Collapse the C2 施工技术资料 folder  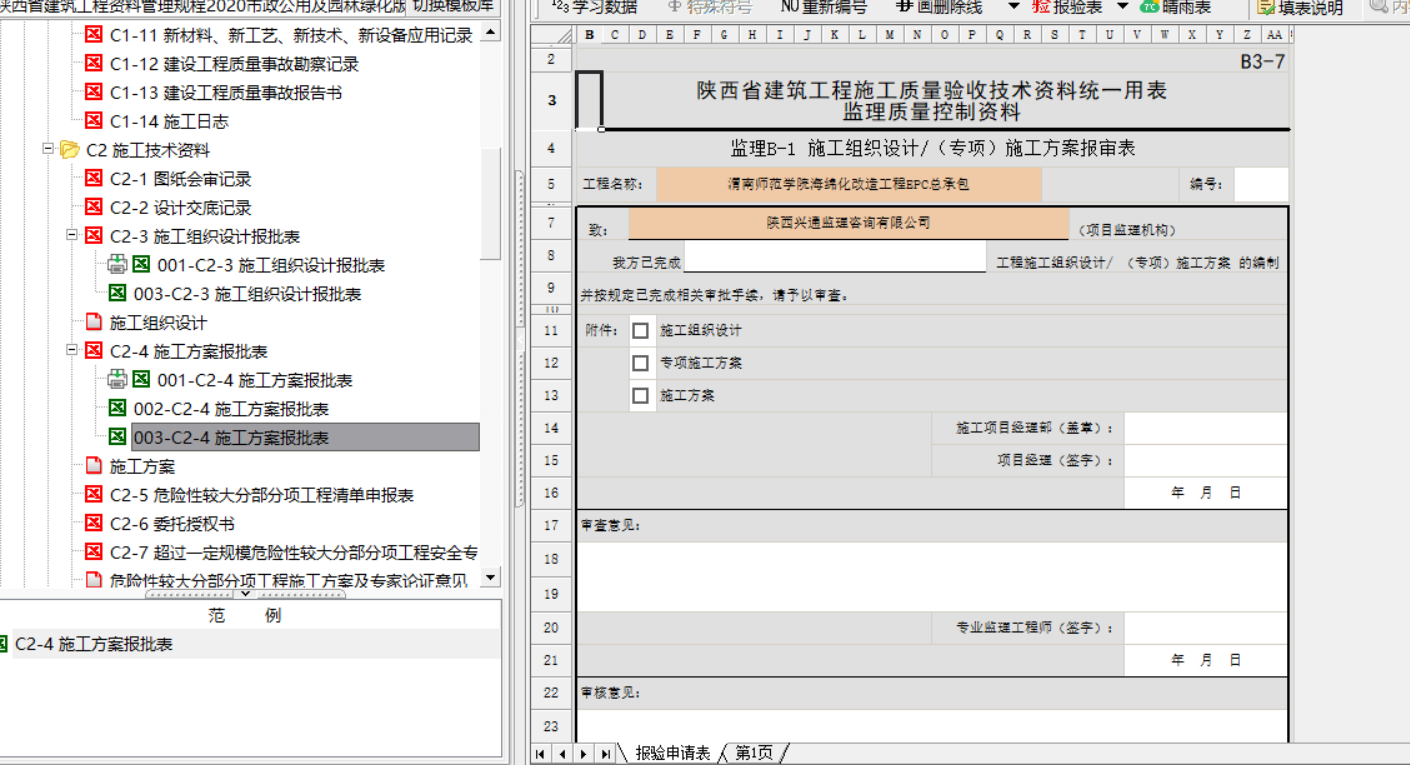tap(47, 149)
